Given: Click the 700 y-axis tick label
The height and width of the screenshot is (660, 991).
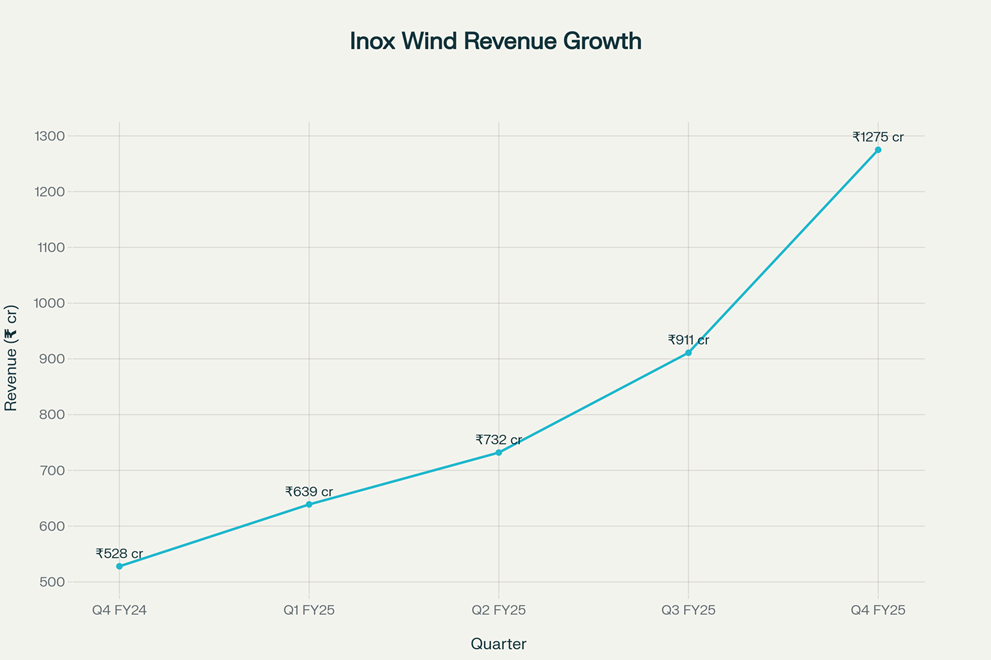Looking at the screenshot, I should pyautogui.click(x=52, y=471).
